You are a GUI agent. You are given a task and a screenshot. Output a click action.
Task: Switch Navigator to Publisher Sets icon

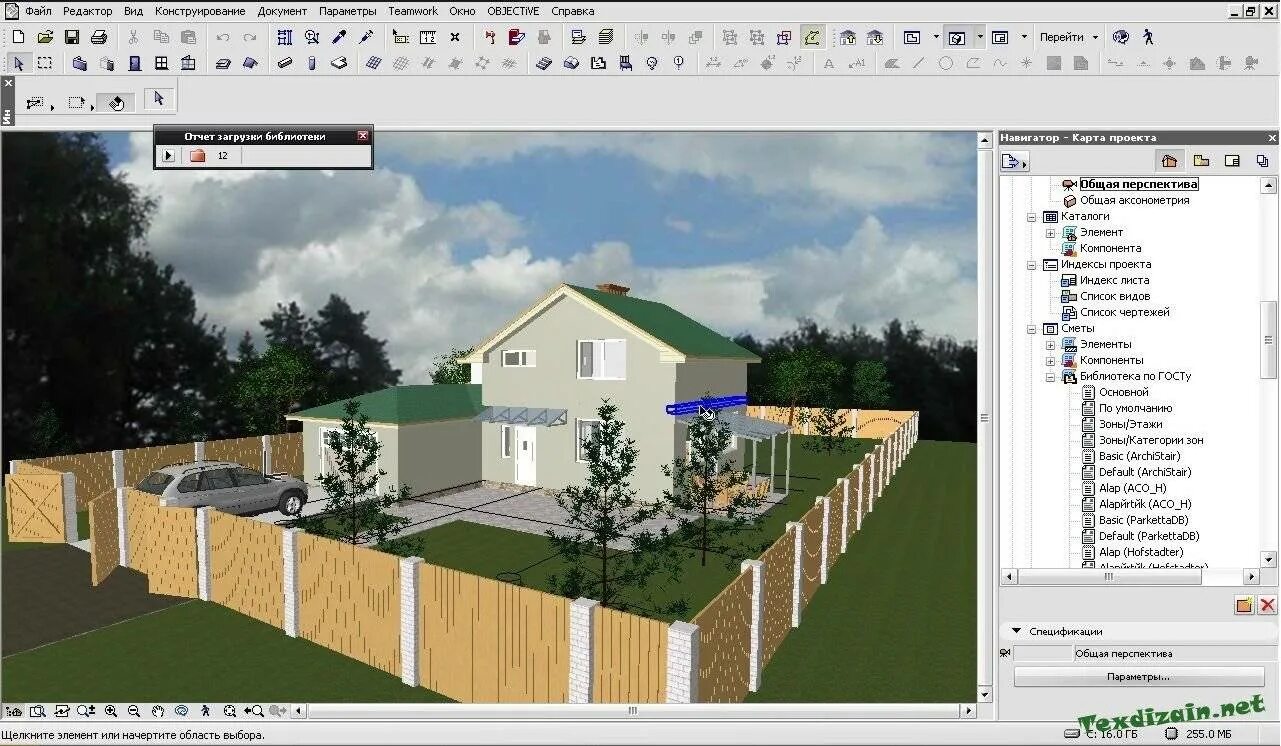[1262, 160]
